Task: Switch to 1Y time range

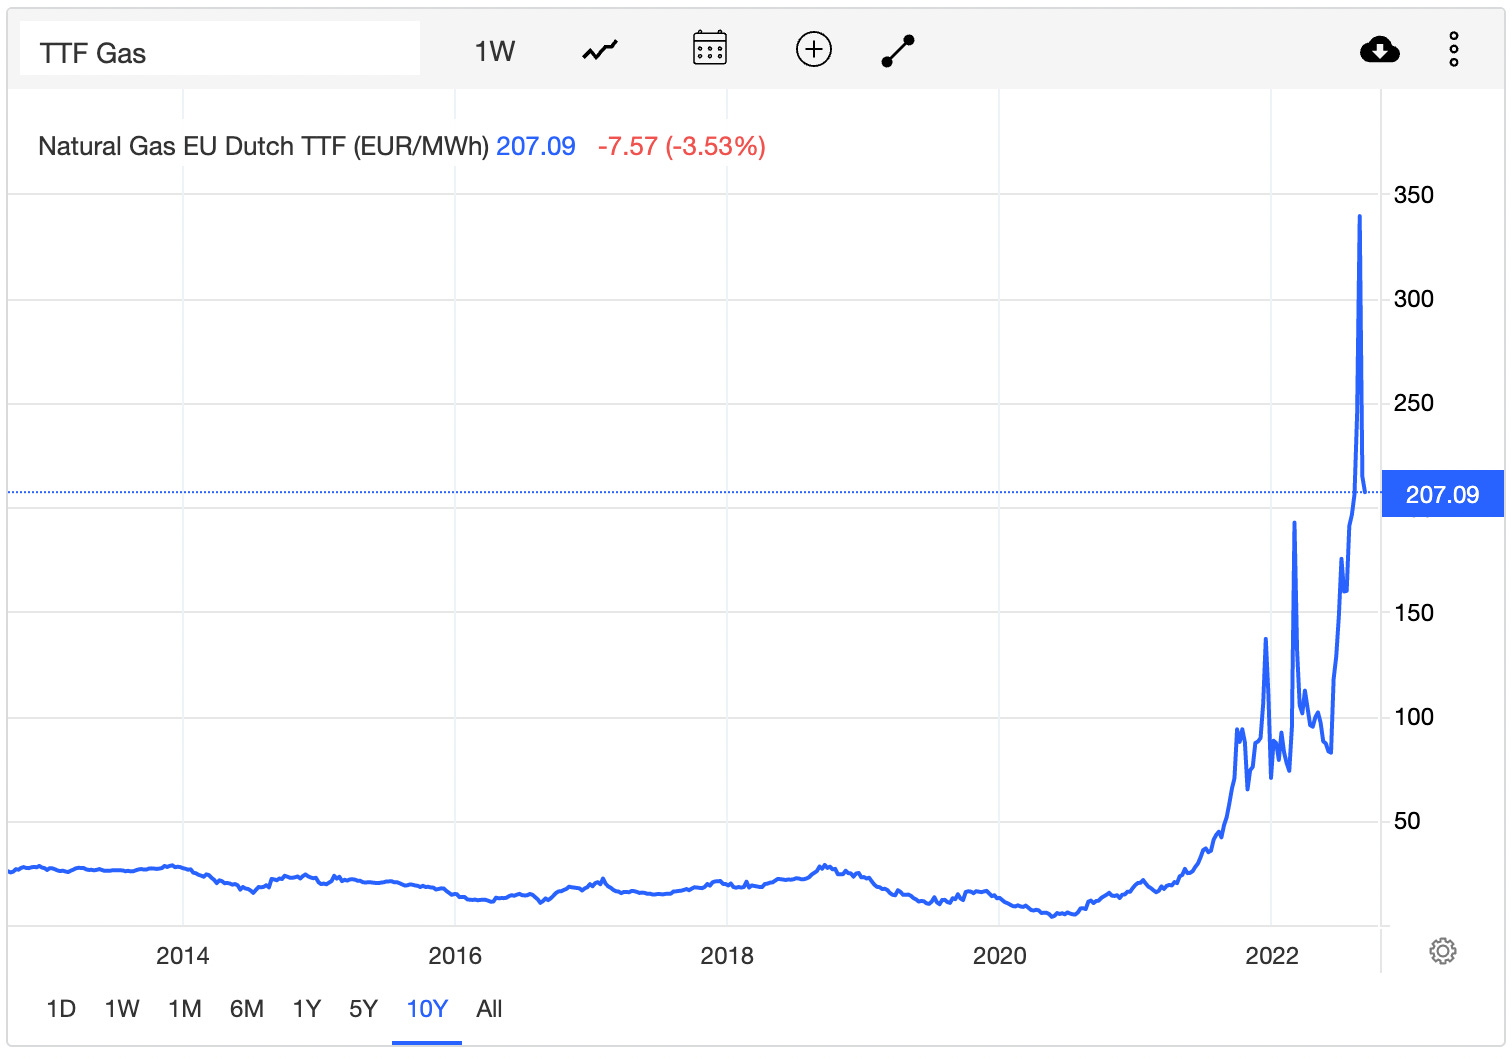Action: (307, 1009)
